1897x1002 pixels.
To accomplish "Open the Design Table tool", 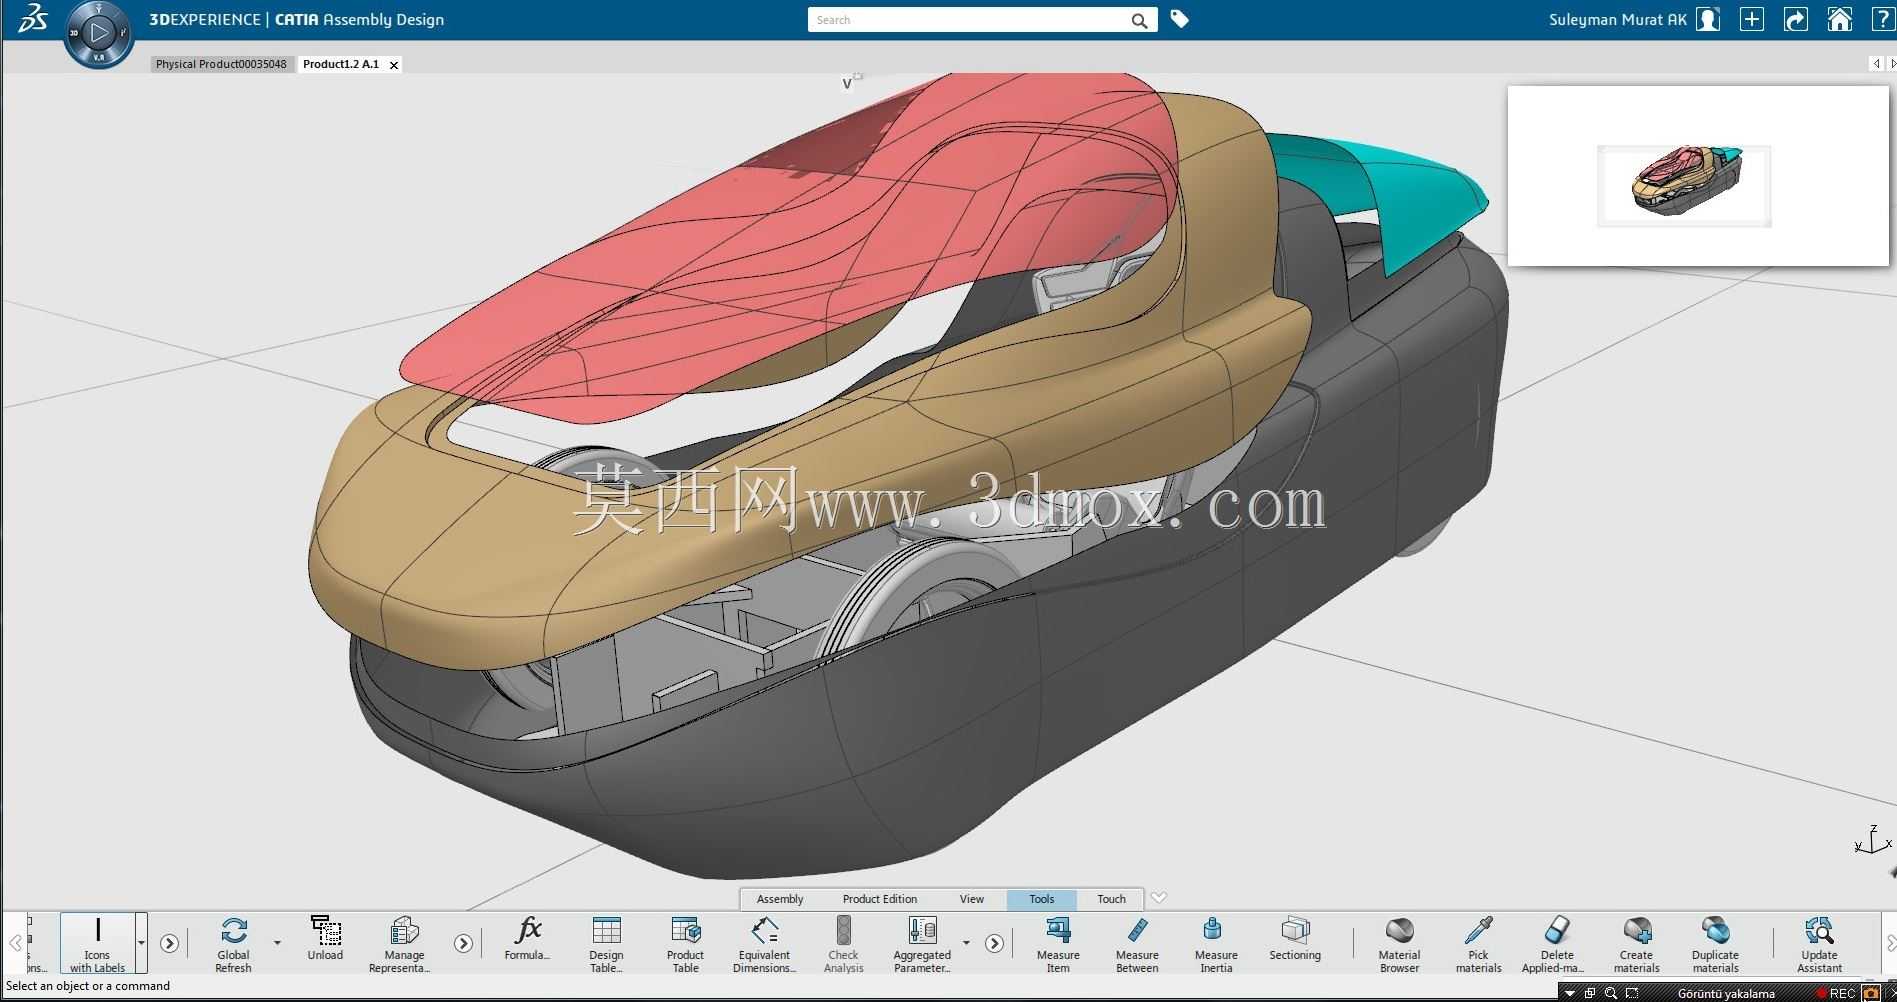I will [x=606, y=943].
